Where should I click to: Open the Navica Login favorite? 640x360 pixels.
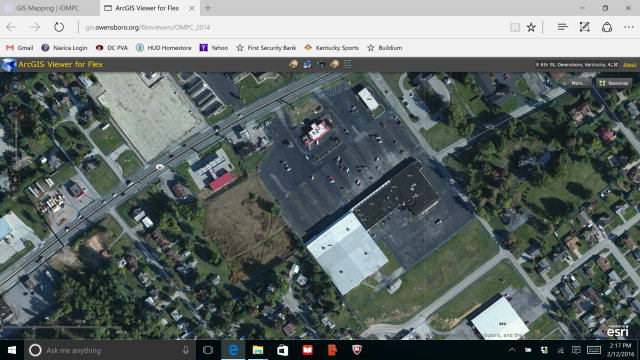(x=64, y=48)
